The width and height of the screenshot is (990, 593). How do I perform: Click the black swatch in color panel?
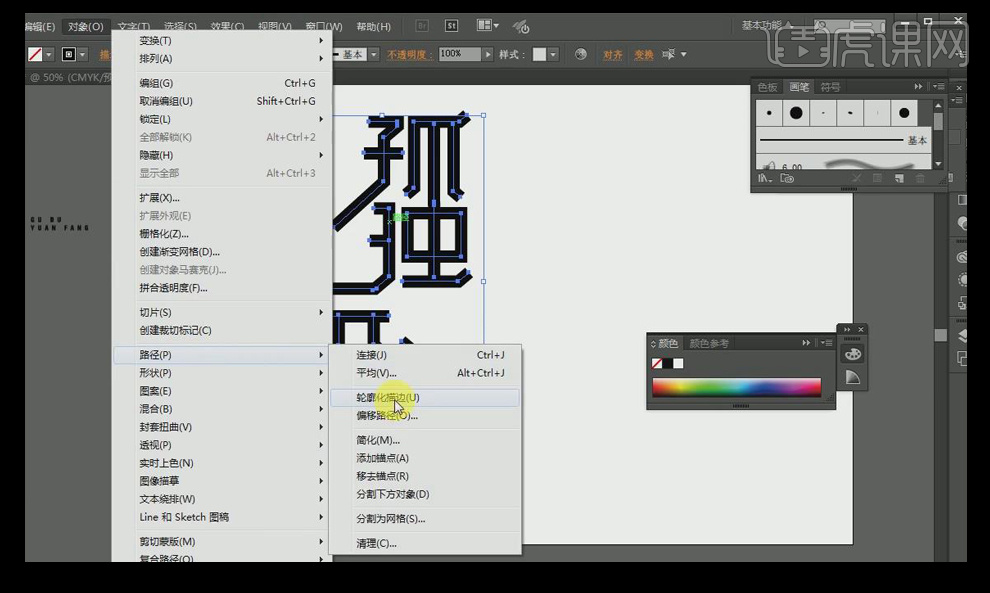(x=667, y=363)
